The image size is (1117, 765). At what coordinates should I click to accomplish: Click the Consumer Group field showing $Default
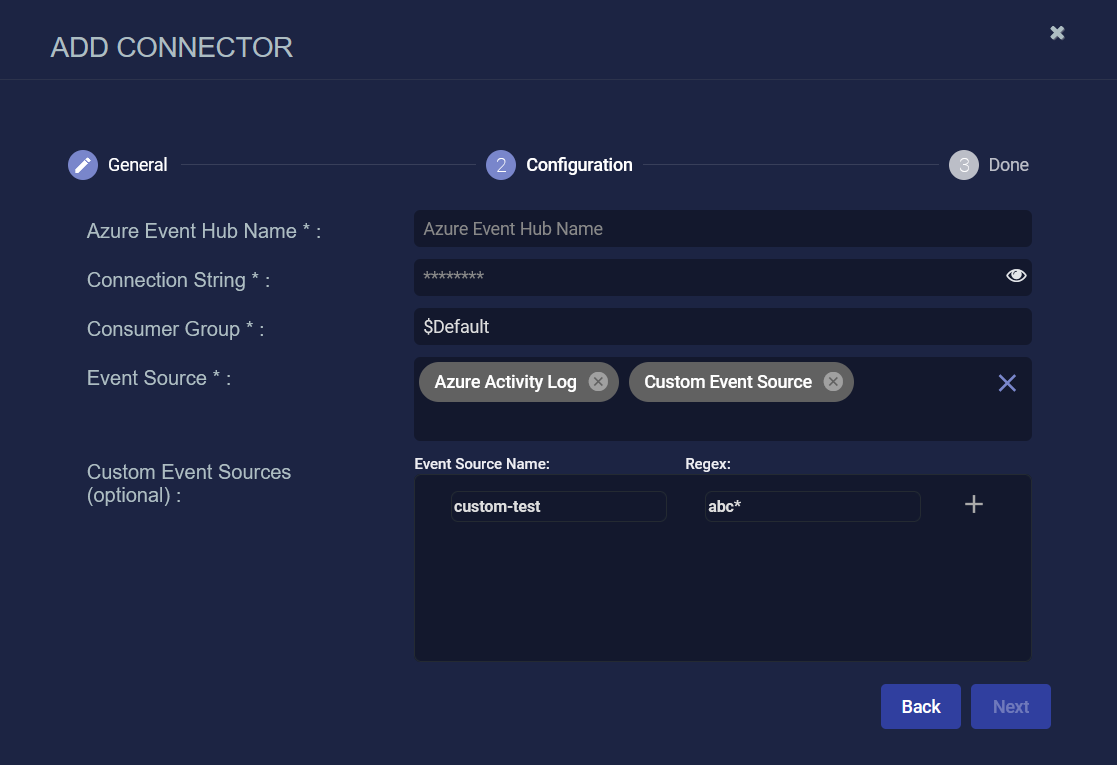pyautogui.click(x=722, y=327)
